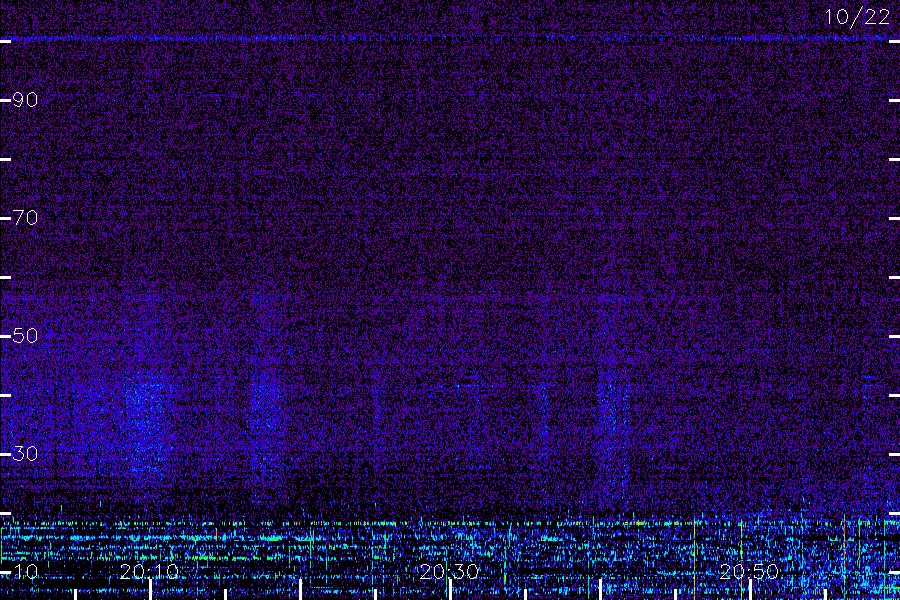Select the 20:30 time label
Screen dimensions: 900x600
click(449, 571)
